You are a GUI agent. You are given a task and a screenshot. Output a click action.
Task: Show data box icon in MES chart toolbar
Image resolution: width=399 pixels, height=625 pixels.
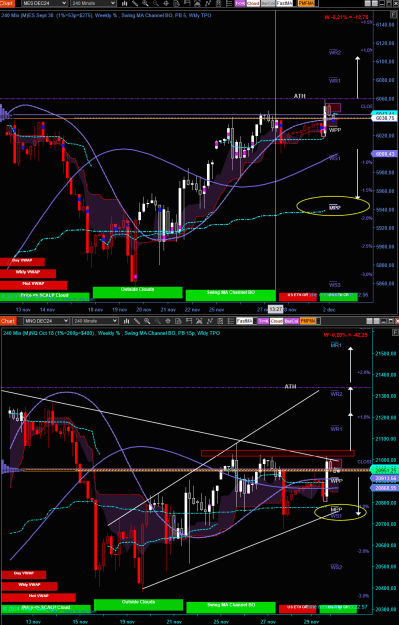(x=177, y=3)
